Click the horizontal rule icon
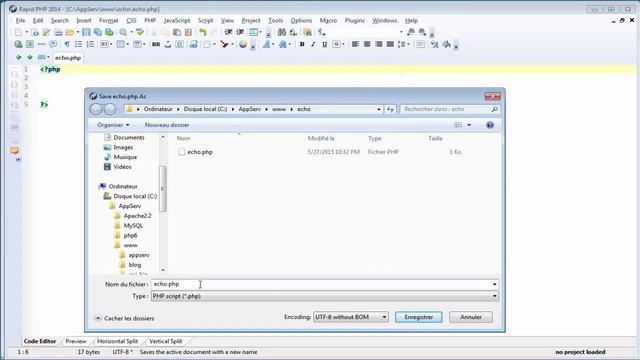Screen dimensions: 640x360 click(x=42, y=44)
